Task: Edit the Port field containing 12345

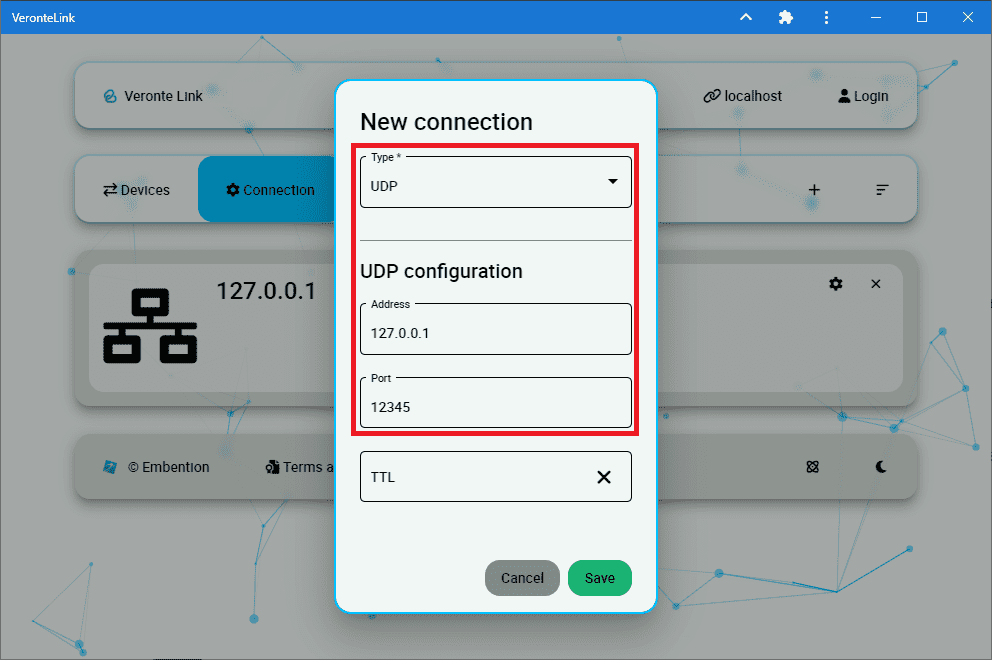Action: click(495, 403)
